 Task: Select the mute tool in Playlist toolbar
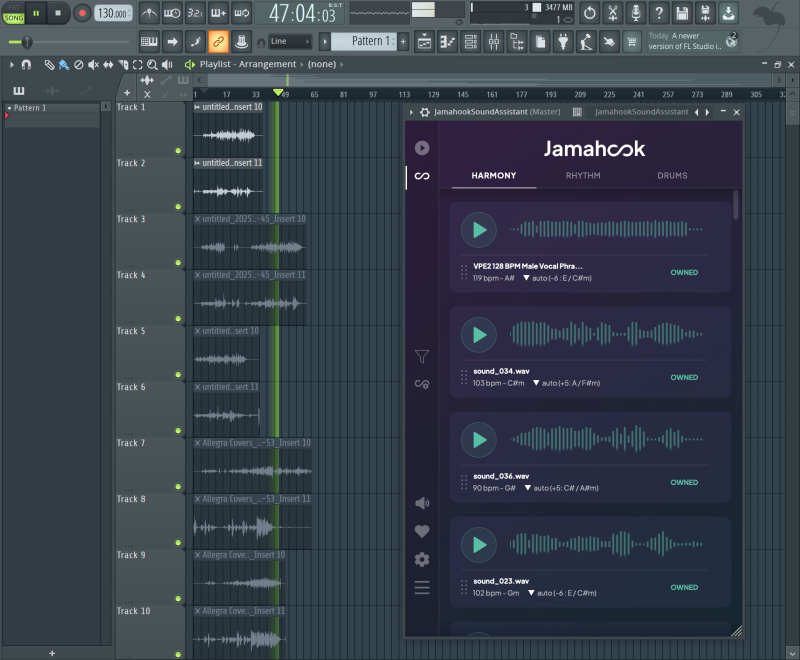[x=93, y=65]
